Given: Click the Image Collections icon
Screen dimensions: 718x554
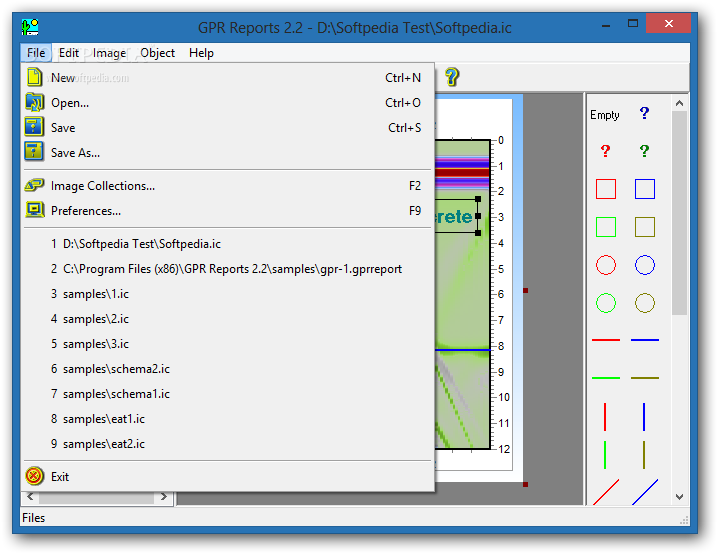Looking at the screenshot, I should point(34,185).
